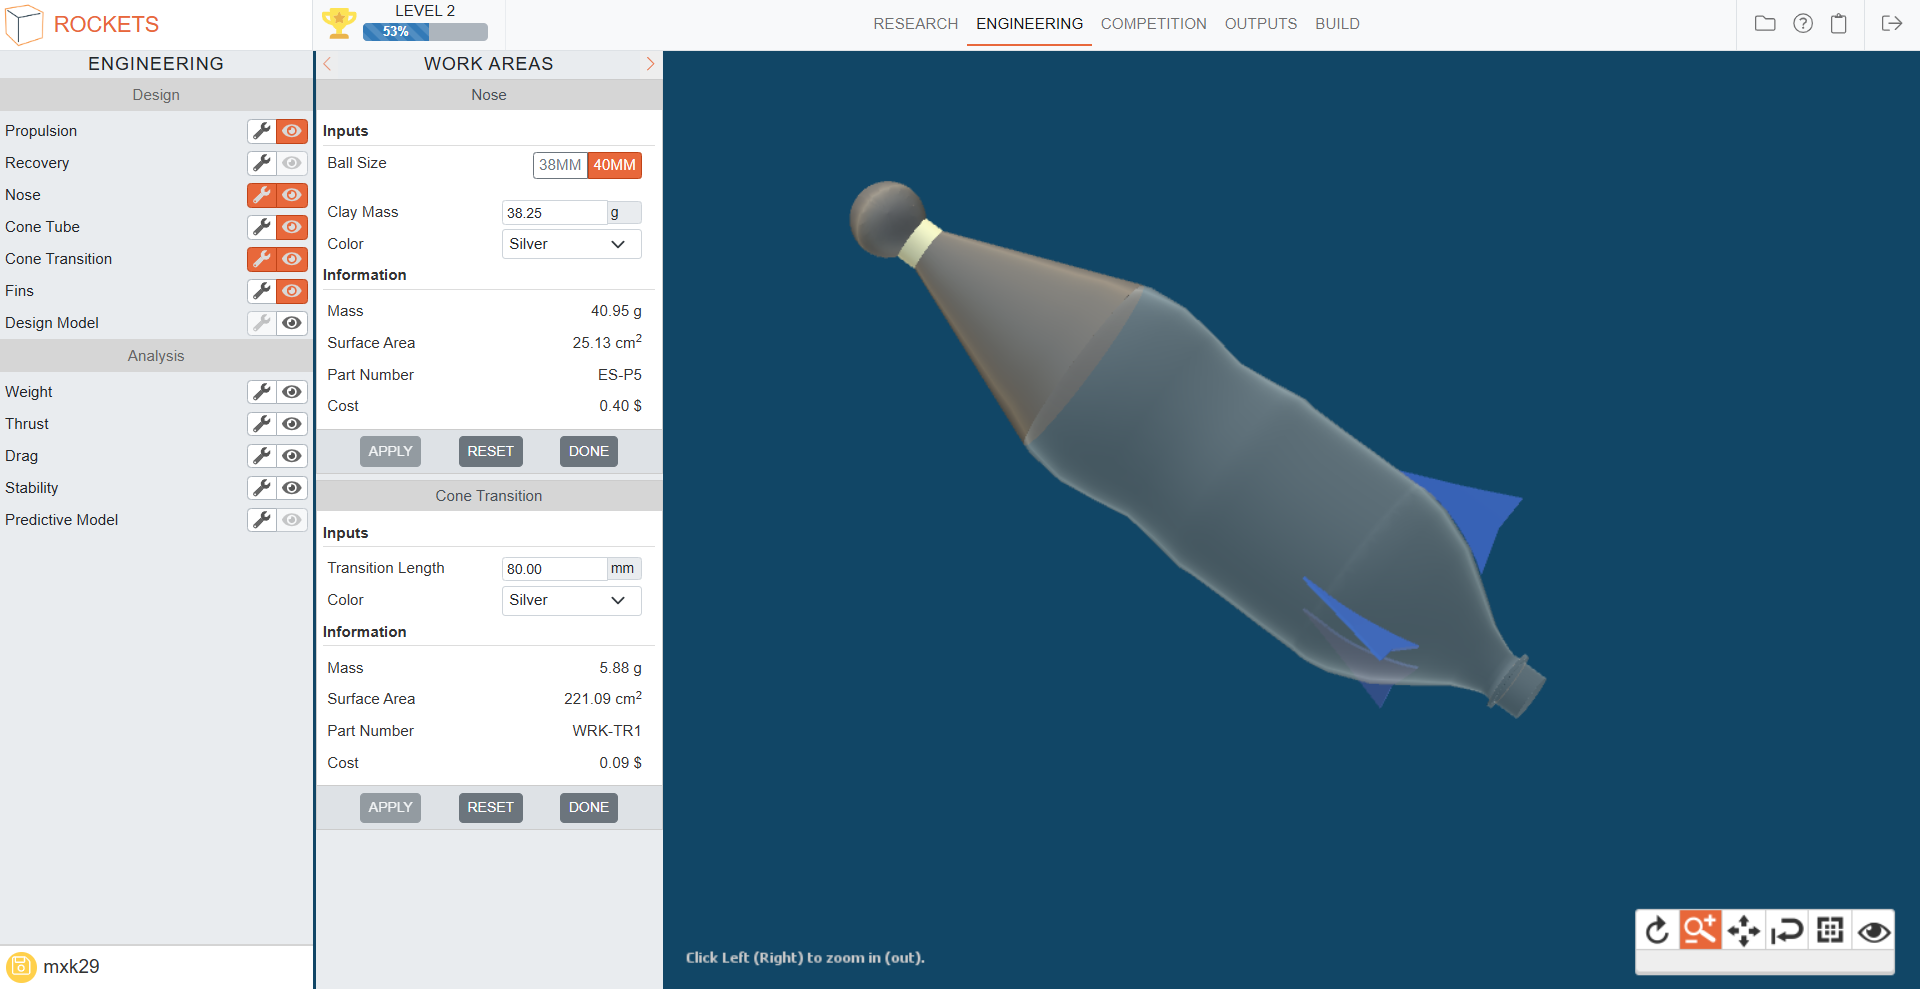Viewport: 1920px width, 989px height.
Task: Toggle the Recovery eye visibility
Action: coord(292,163)
